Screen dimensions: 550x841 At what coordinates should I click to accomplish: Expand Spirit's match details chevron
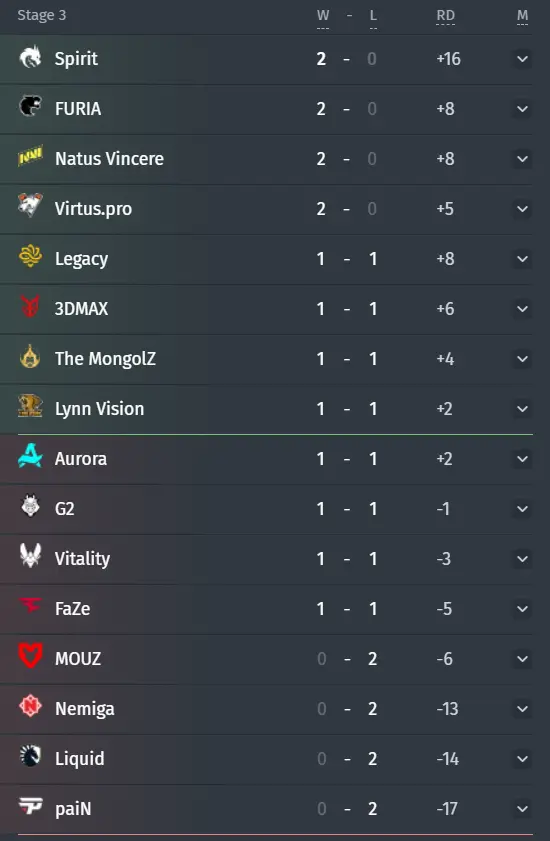click(x=522, y=59)
